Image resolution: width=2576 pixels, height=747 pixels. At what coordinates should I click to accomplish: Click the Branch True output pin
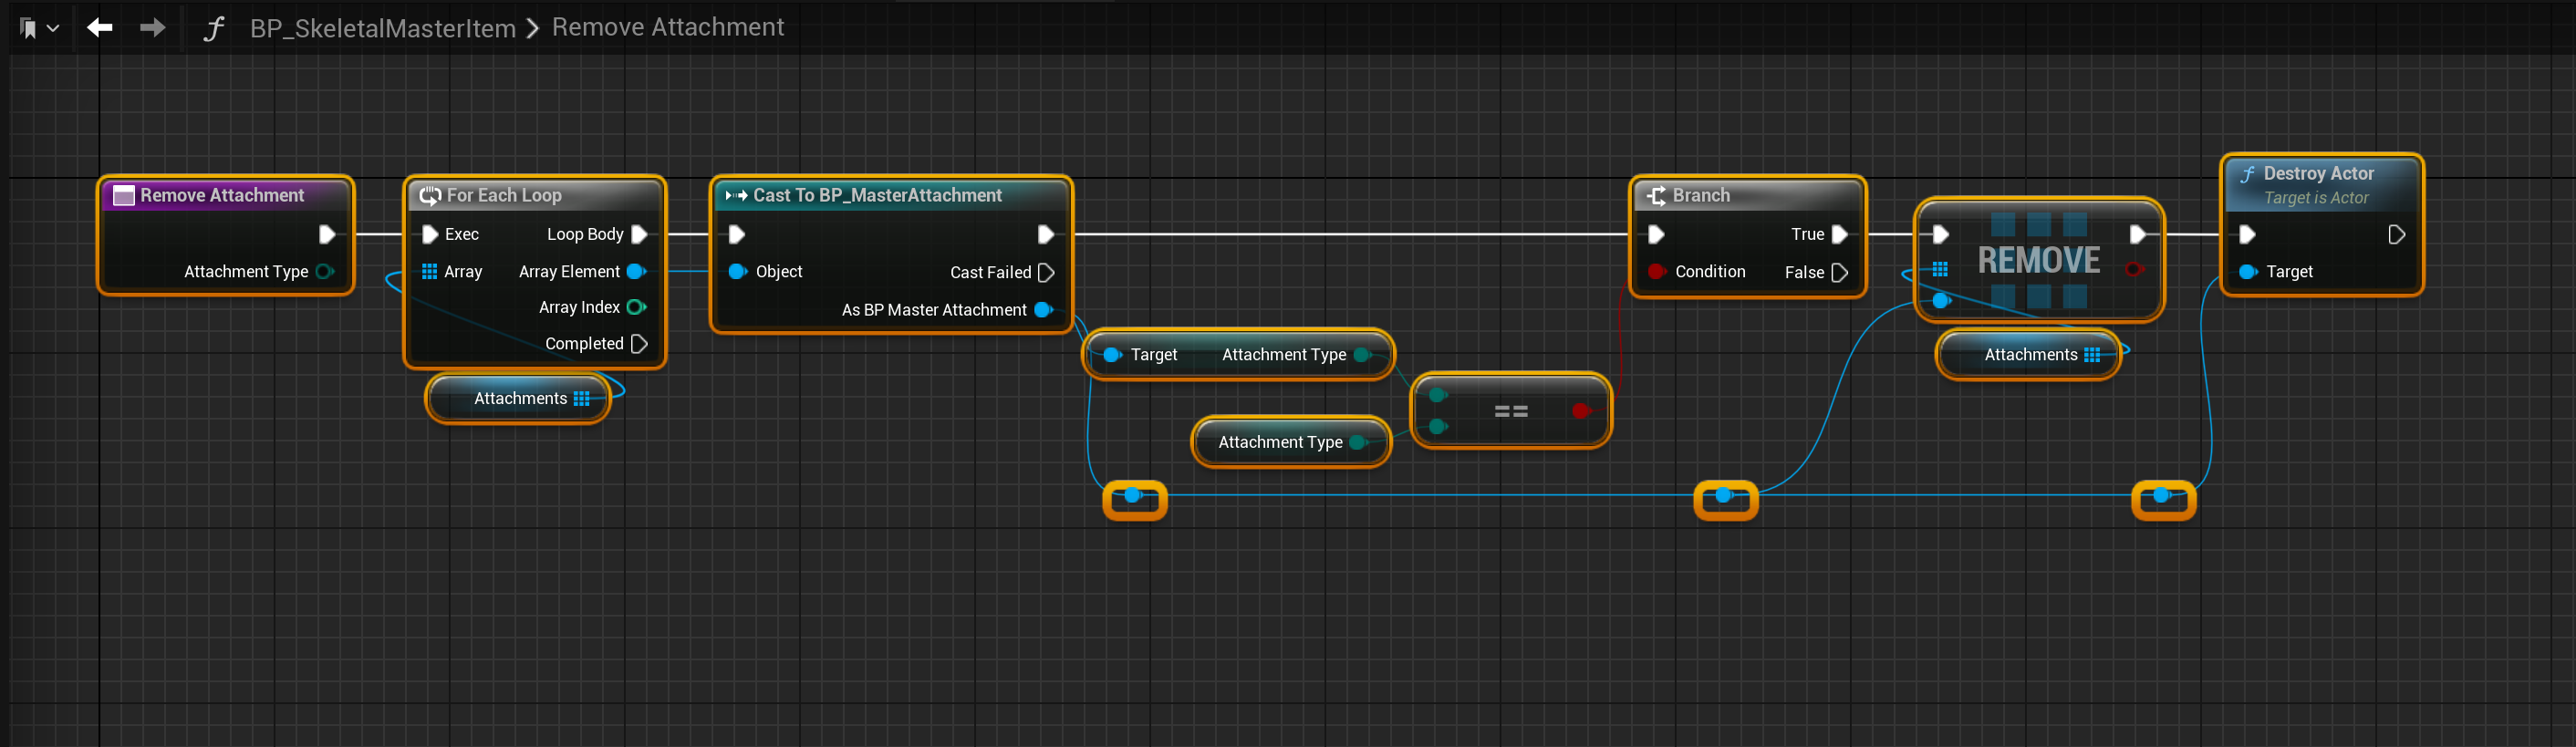click(x=1838, y=234)
